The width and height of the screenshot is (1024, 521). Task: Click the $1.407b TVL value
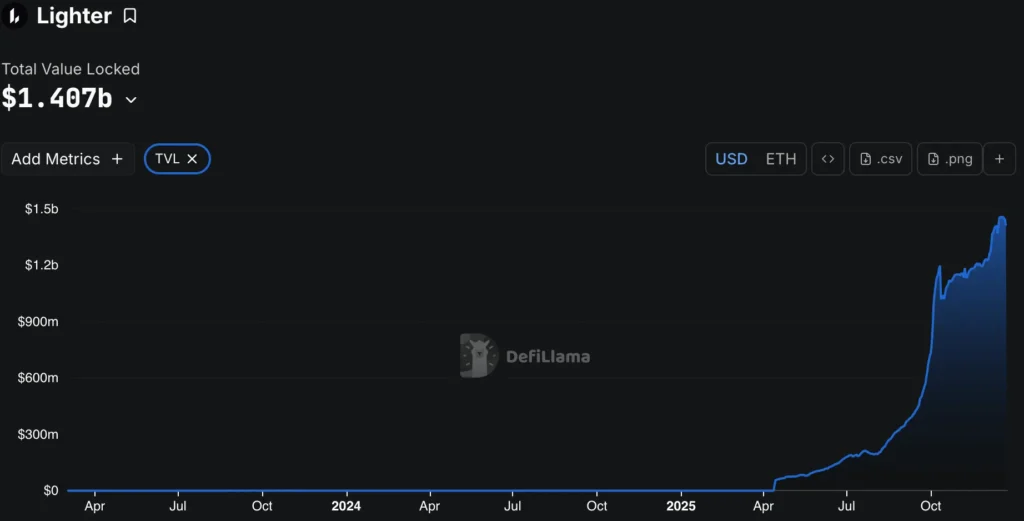[x=57, y=98]
